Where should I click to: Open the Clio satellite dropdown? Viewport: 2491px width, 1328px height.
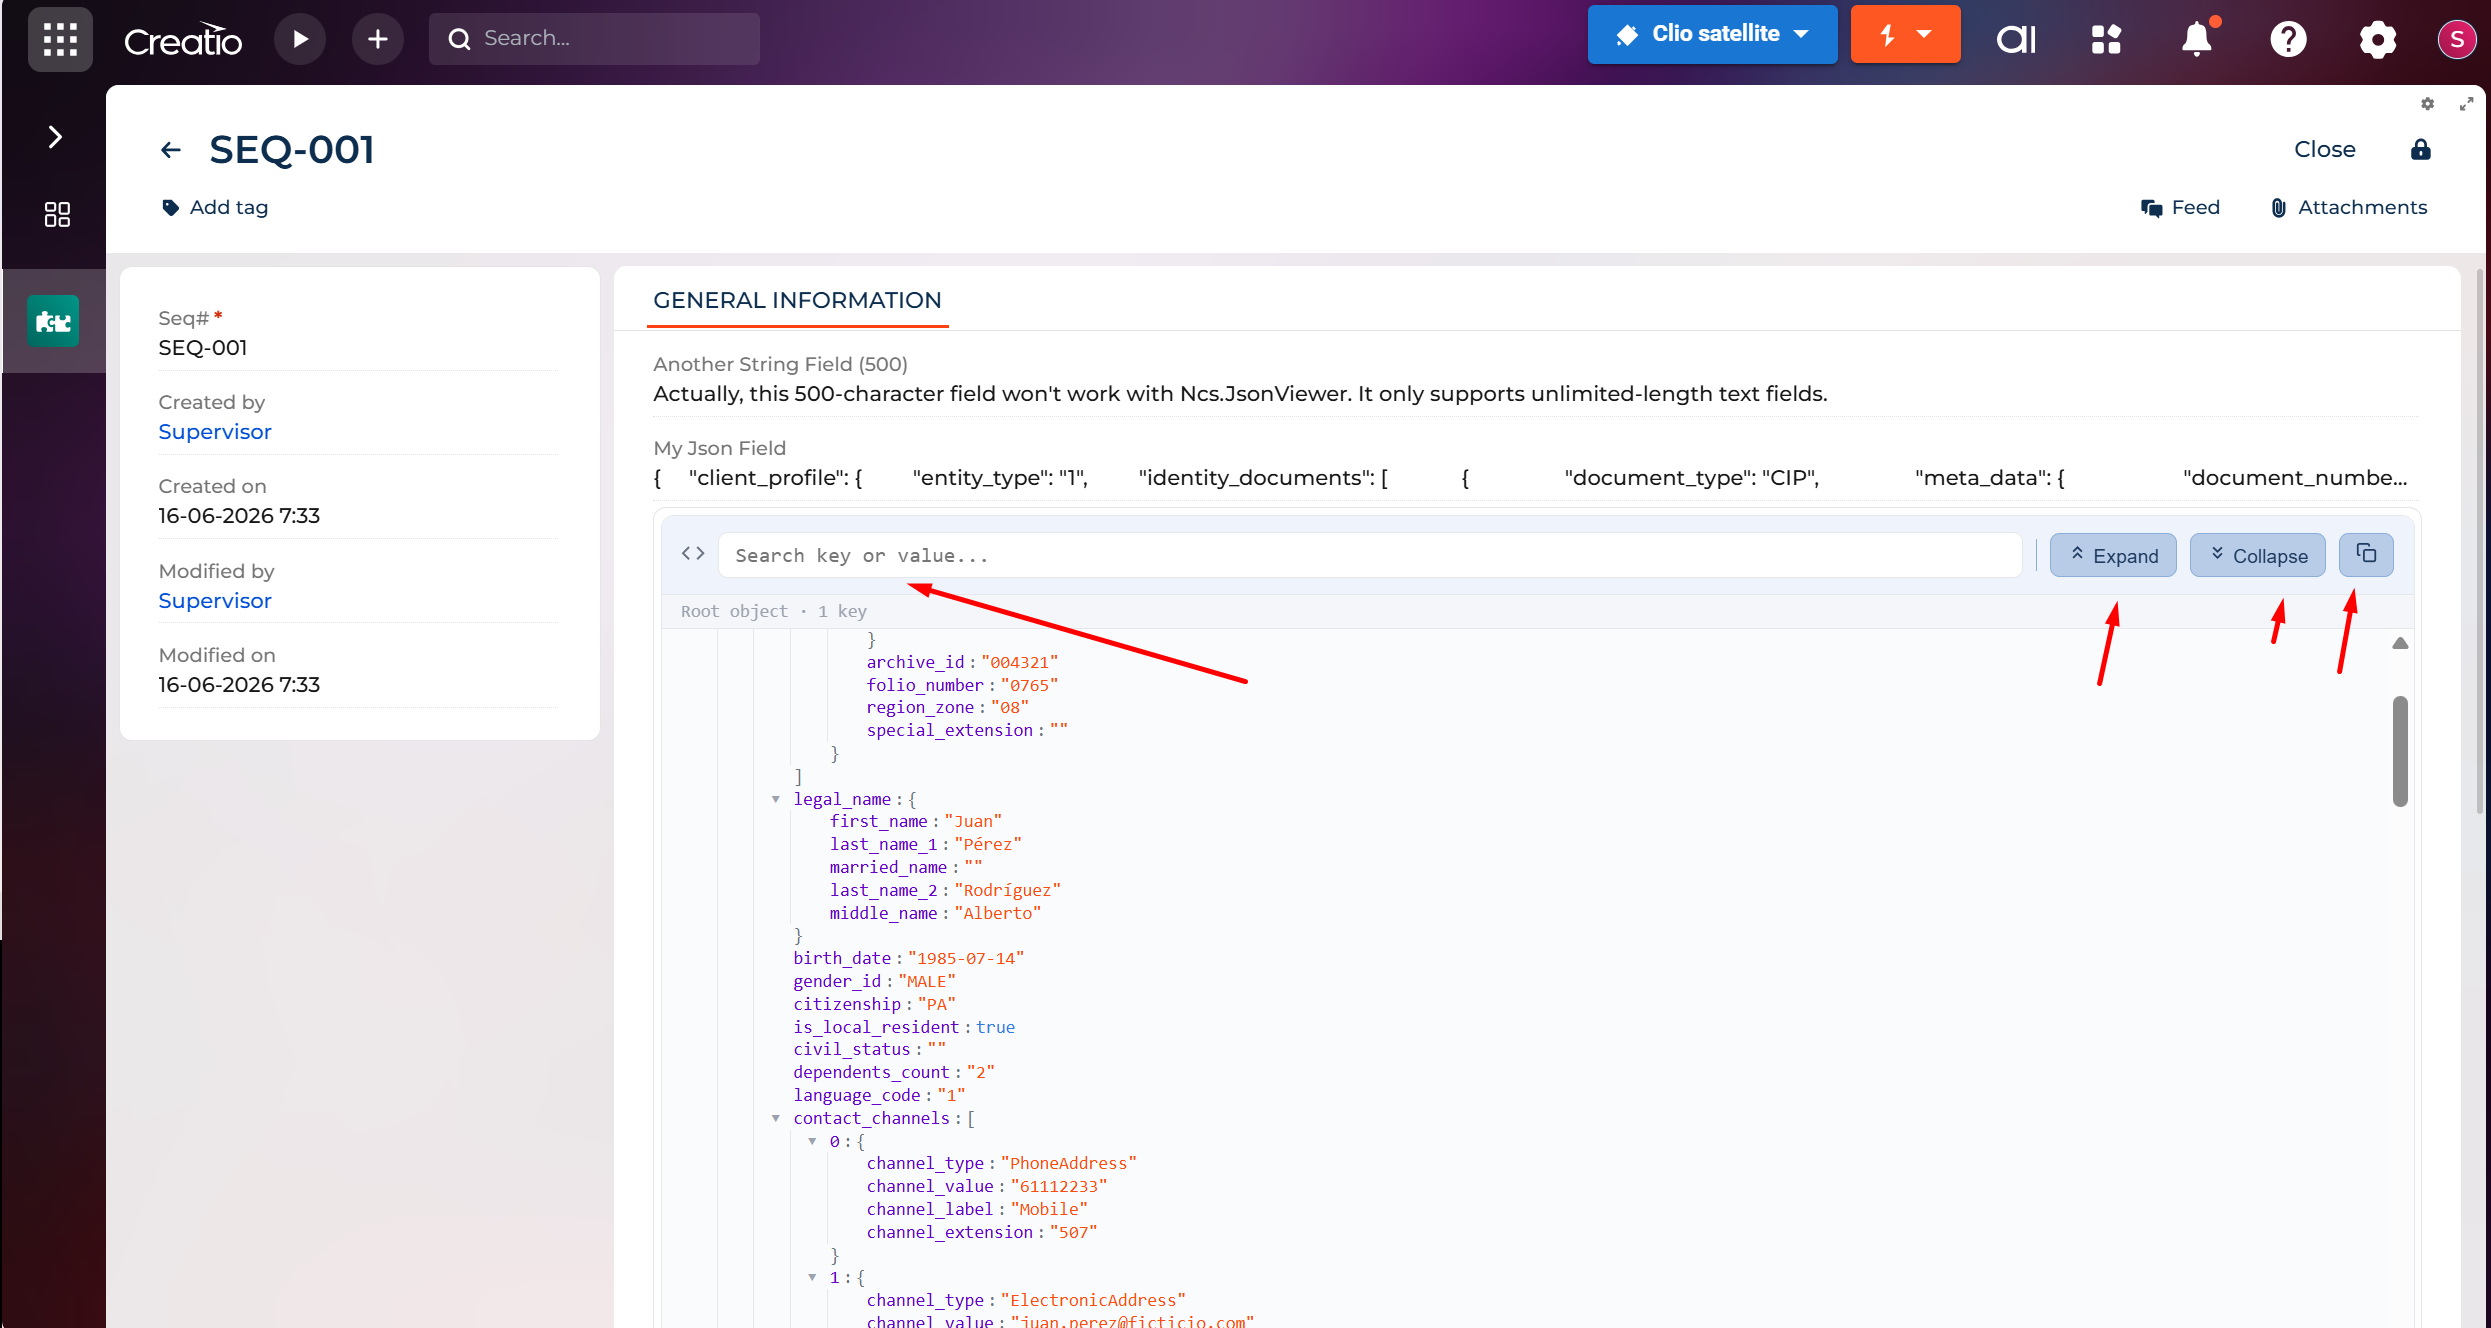pyautogui.click(x=1712, y=35)
